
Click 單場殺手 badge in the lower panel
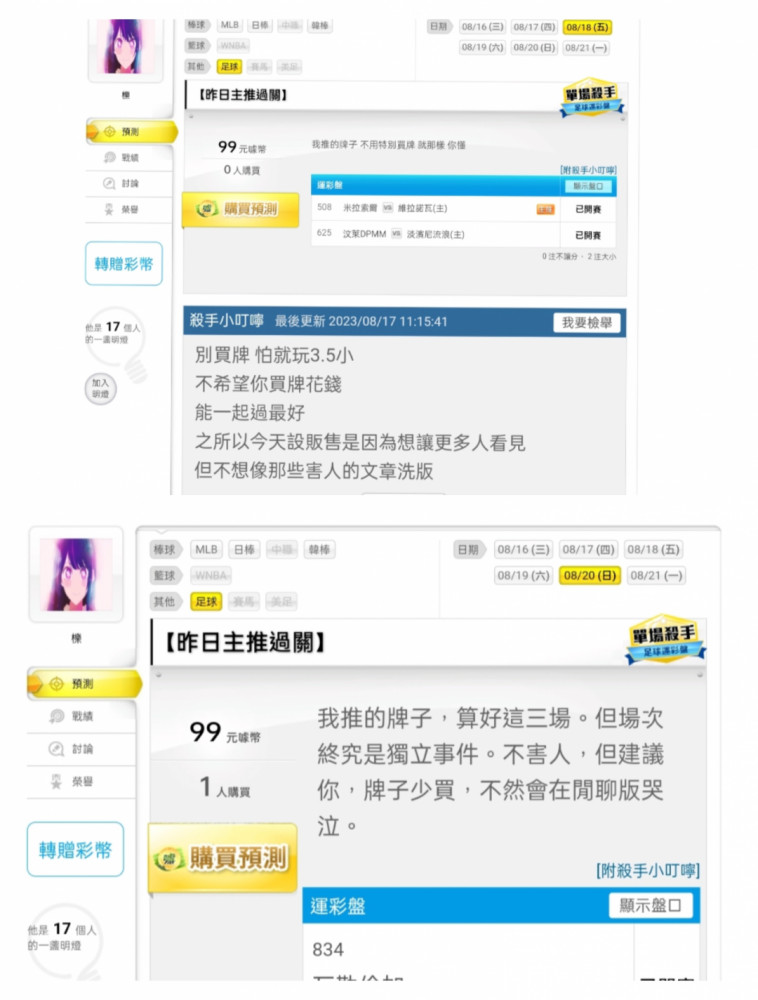click(666, 640)
